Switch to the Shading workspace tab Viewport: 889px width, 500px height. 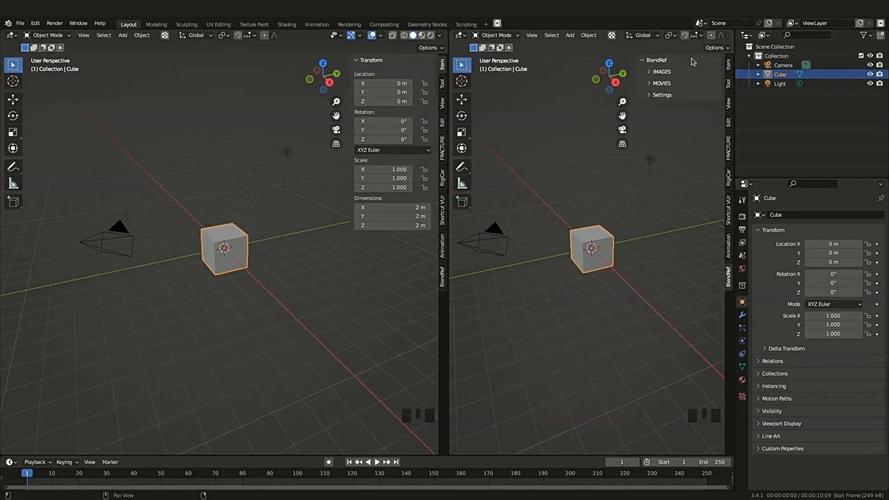pos(286,24)
